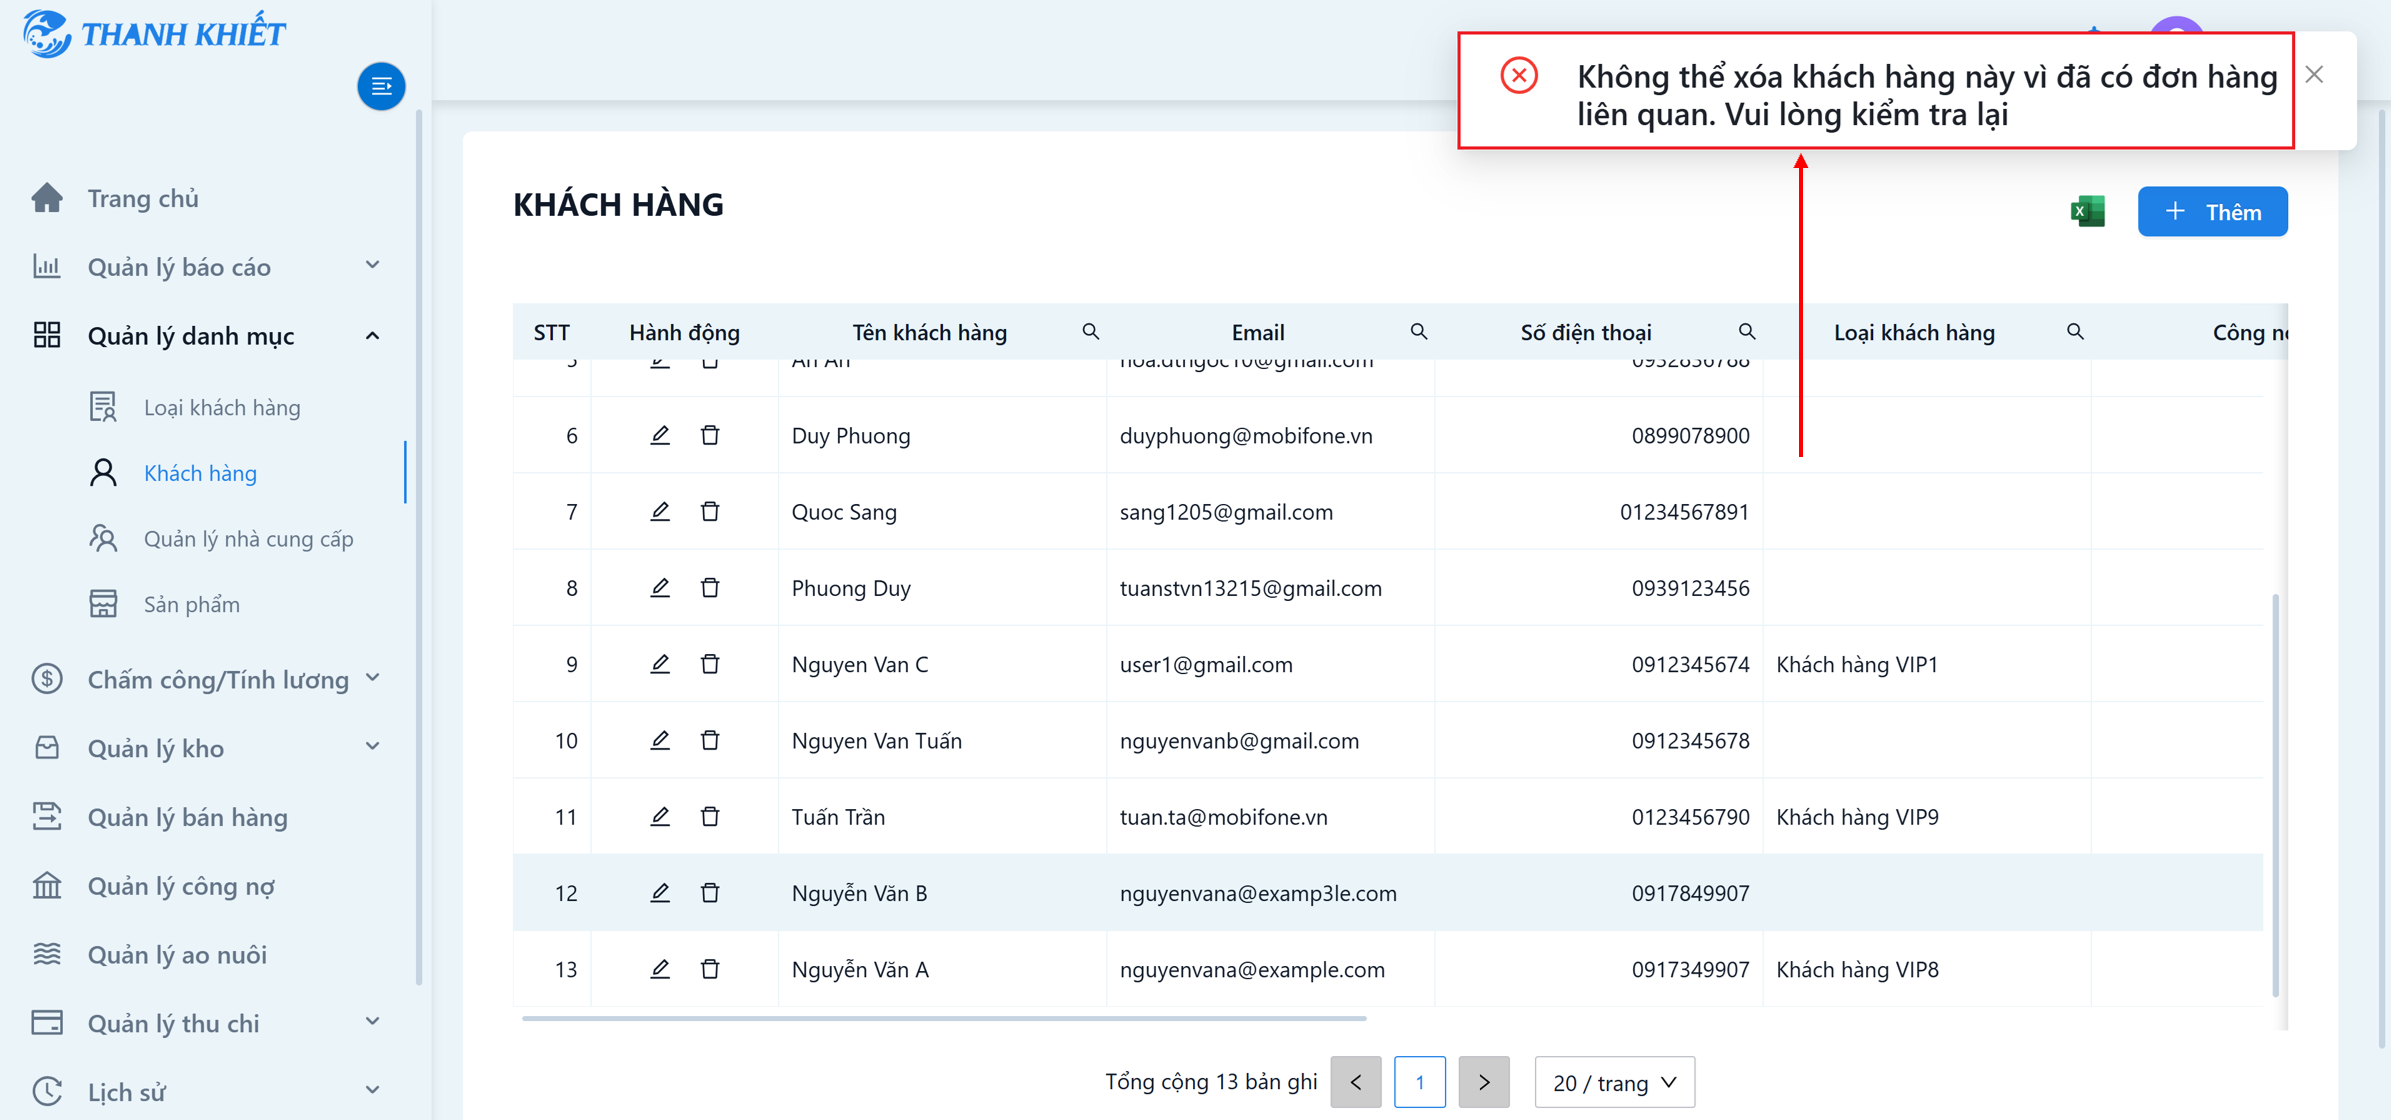Go to previous page of records
The width and height of the screenshot is (2391, 1120).
click(x=1355, y=1082)
